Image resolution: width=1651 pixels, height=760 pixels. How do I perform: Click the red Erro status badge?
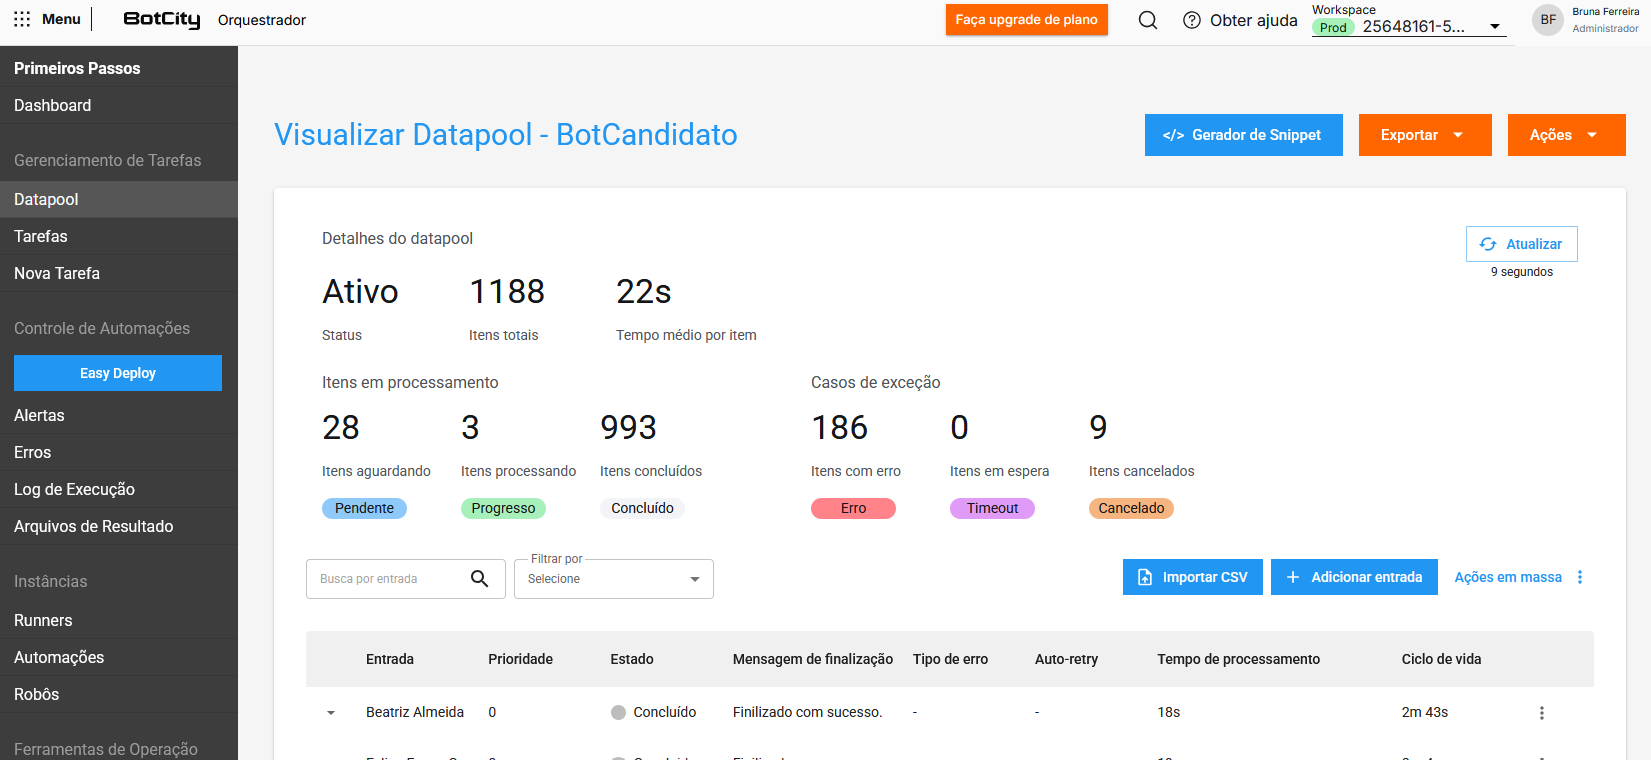[x=853, y=508]
